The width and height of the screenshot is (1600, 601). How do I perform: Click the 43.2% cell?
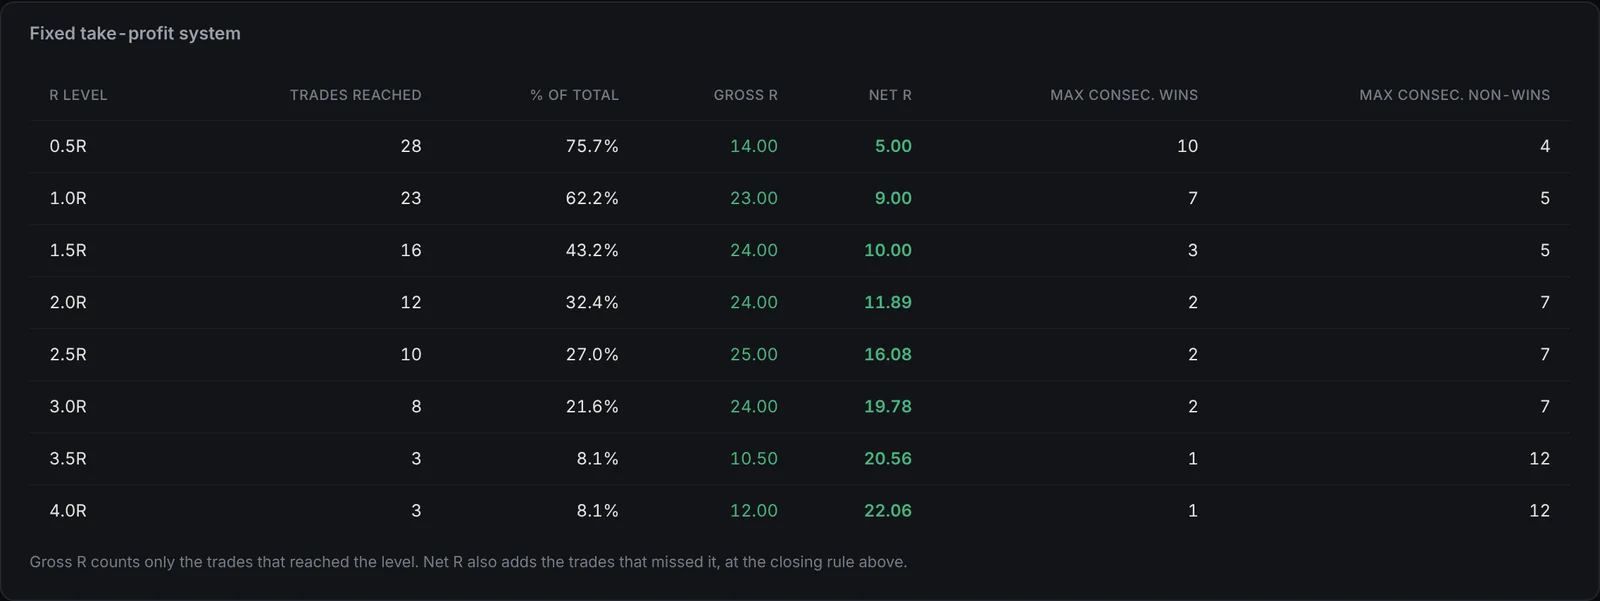point(592,250)
